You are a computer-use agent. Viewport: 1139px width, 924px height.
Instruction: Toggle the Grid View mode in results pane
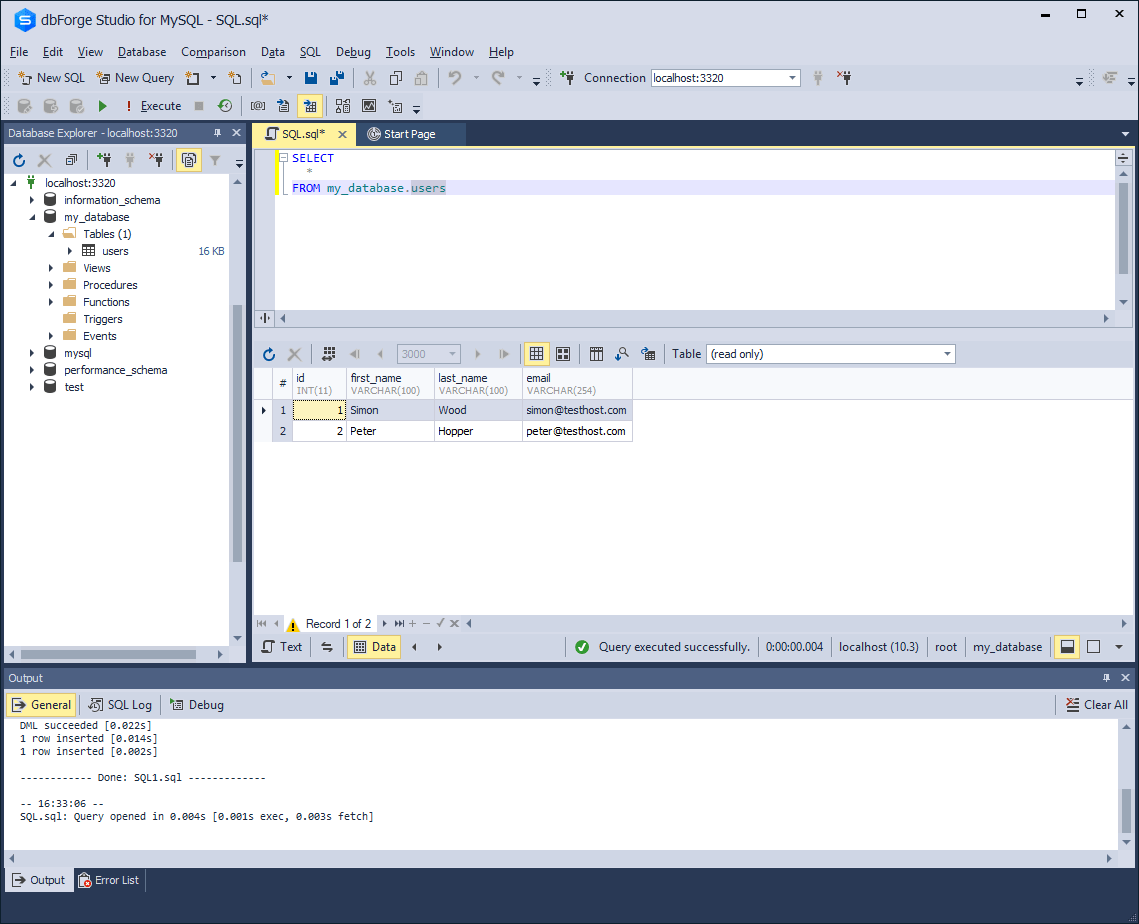[536, 353]
